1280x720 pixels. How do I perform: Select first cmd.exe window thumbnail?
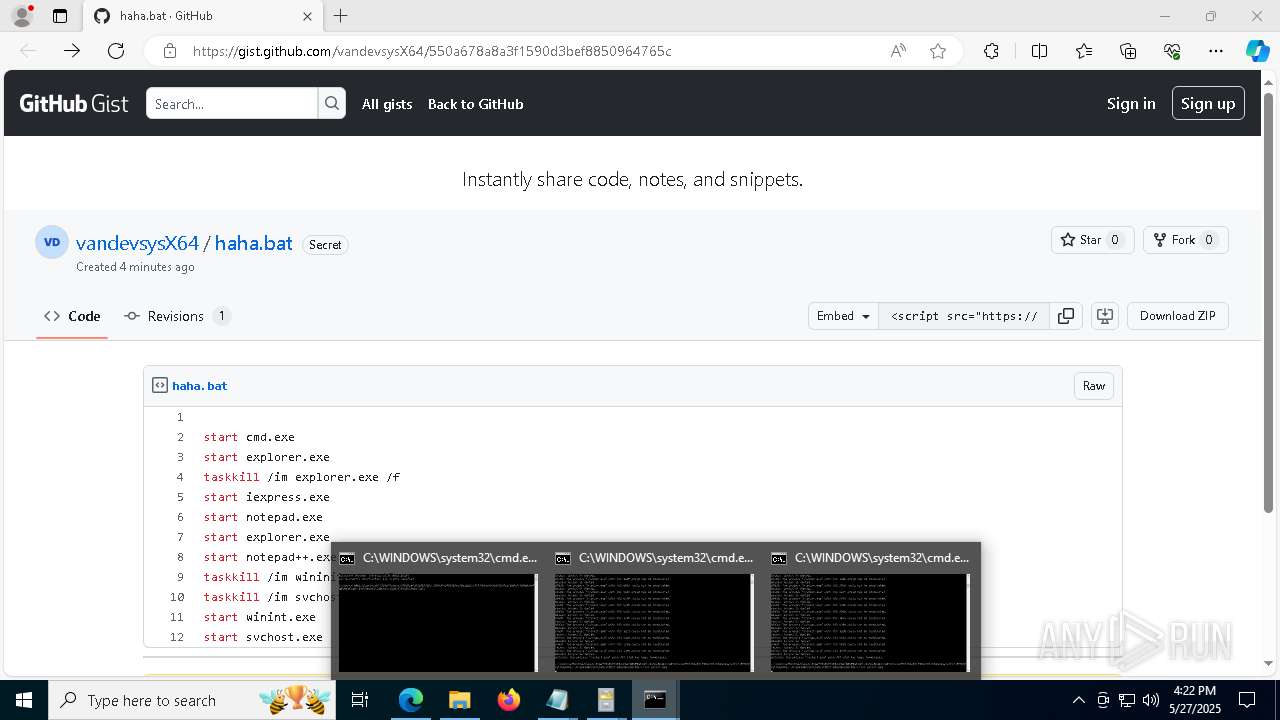click(x=437, y=609)
